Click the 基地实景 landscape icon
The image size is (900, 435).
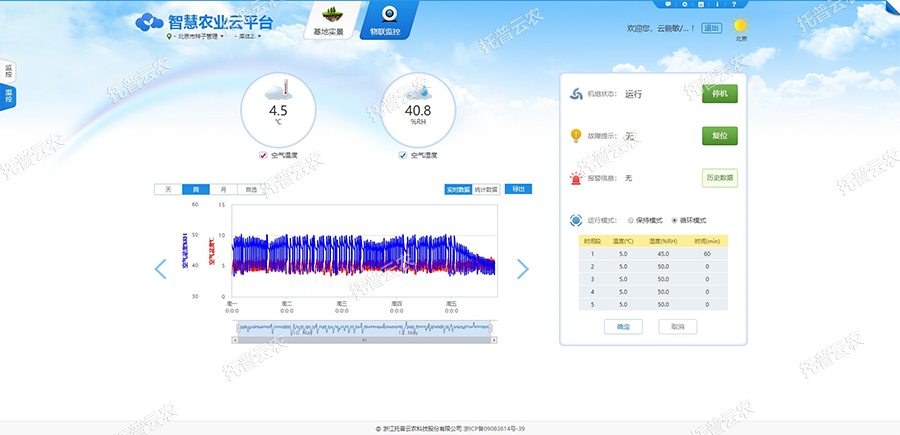pyautogui.click(x=329, y=15)
